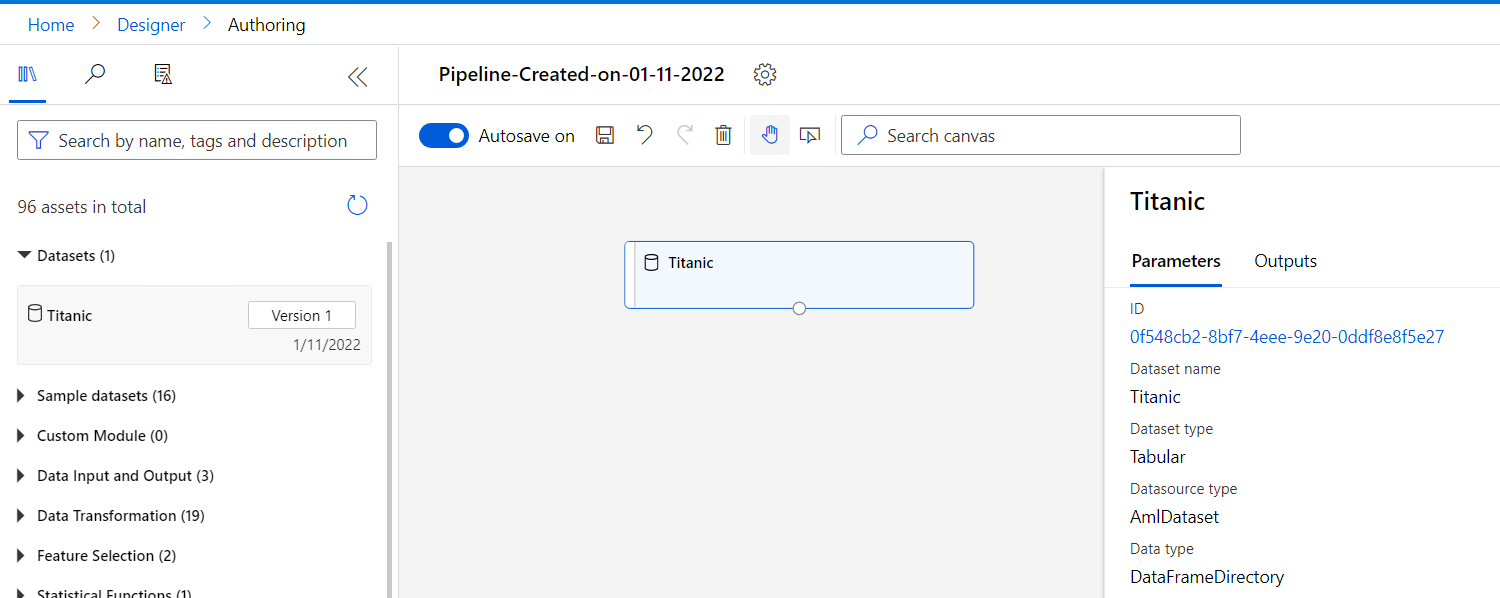Click the Dataset name value Titanic

(x=1156, y=397)
